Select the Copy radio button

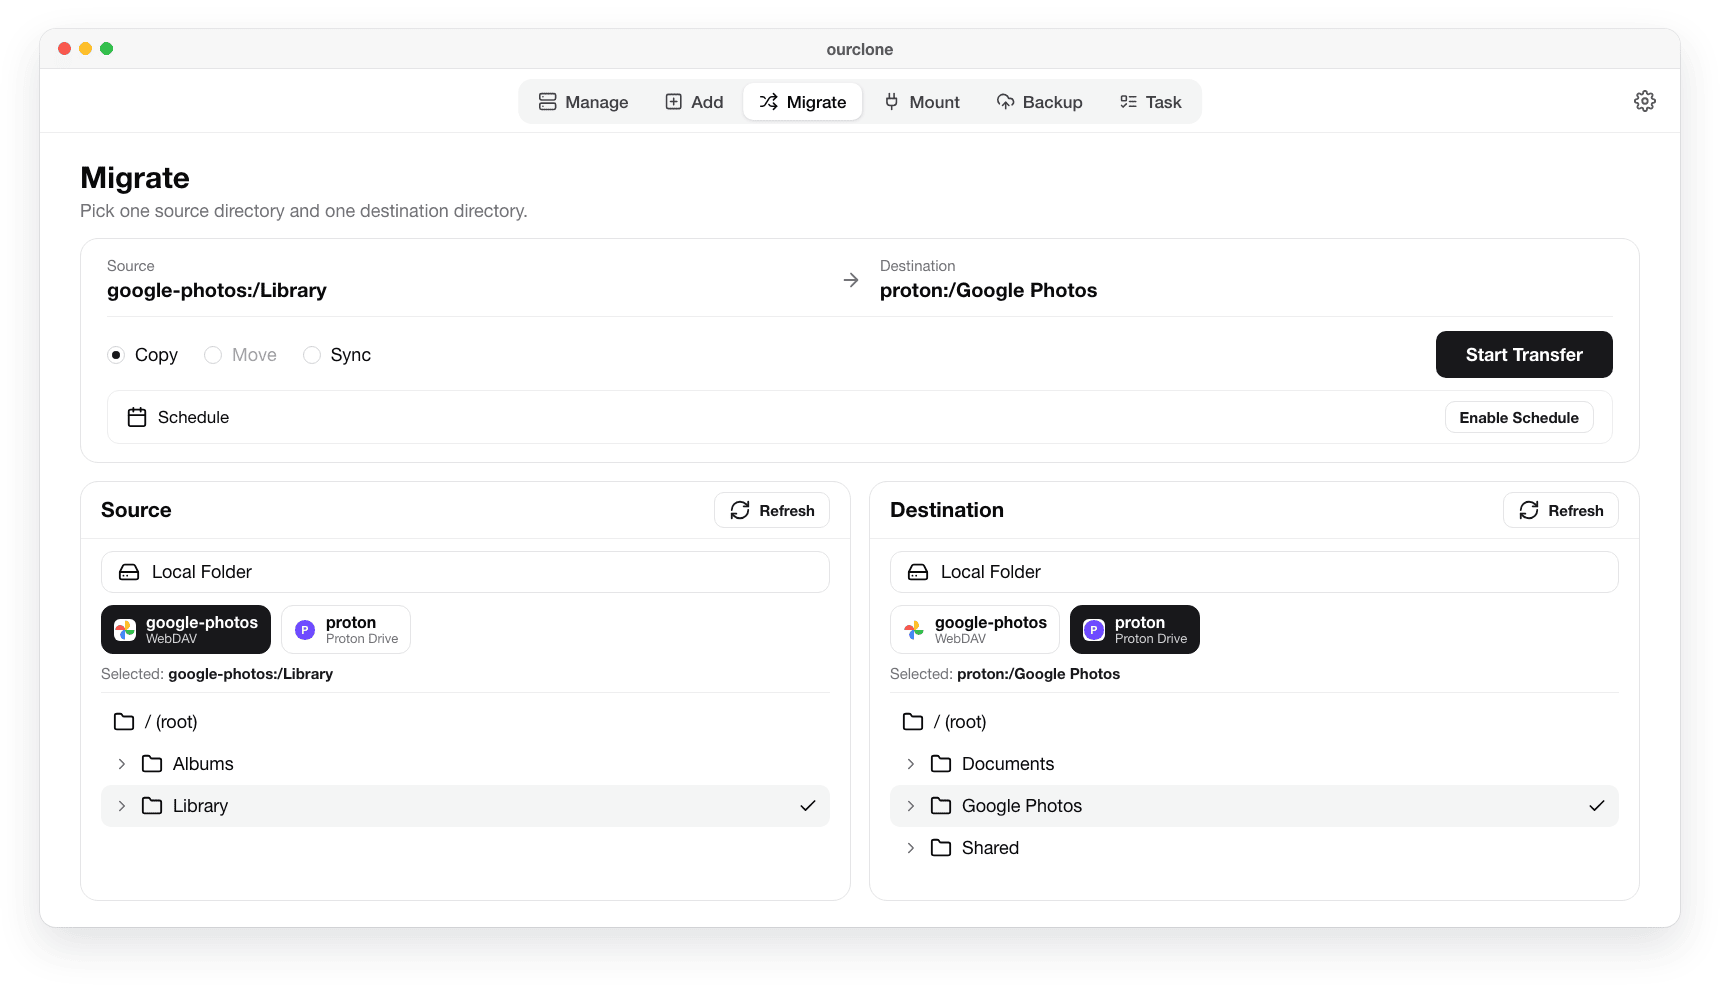click(x=116, y=355)
